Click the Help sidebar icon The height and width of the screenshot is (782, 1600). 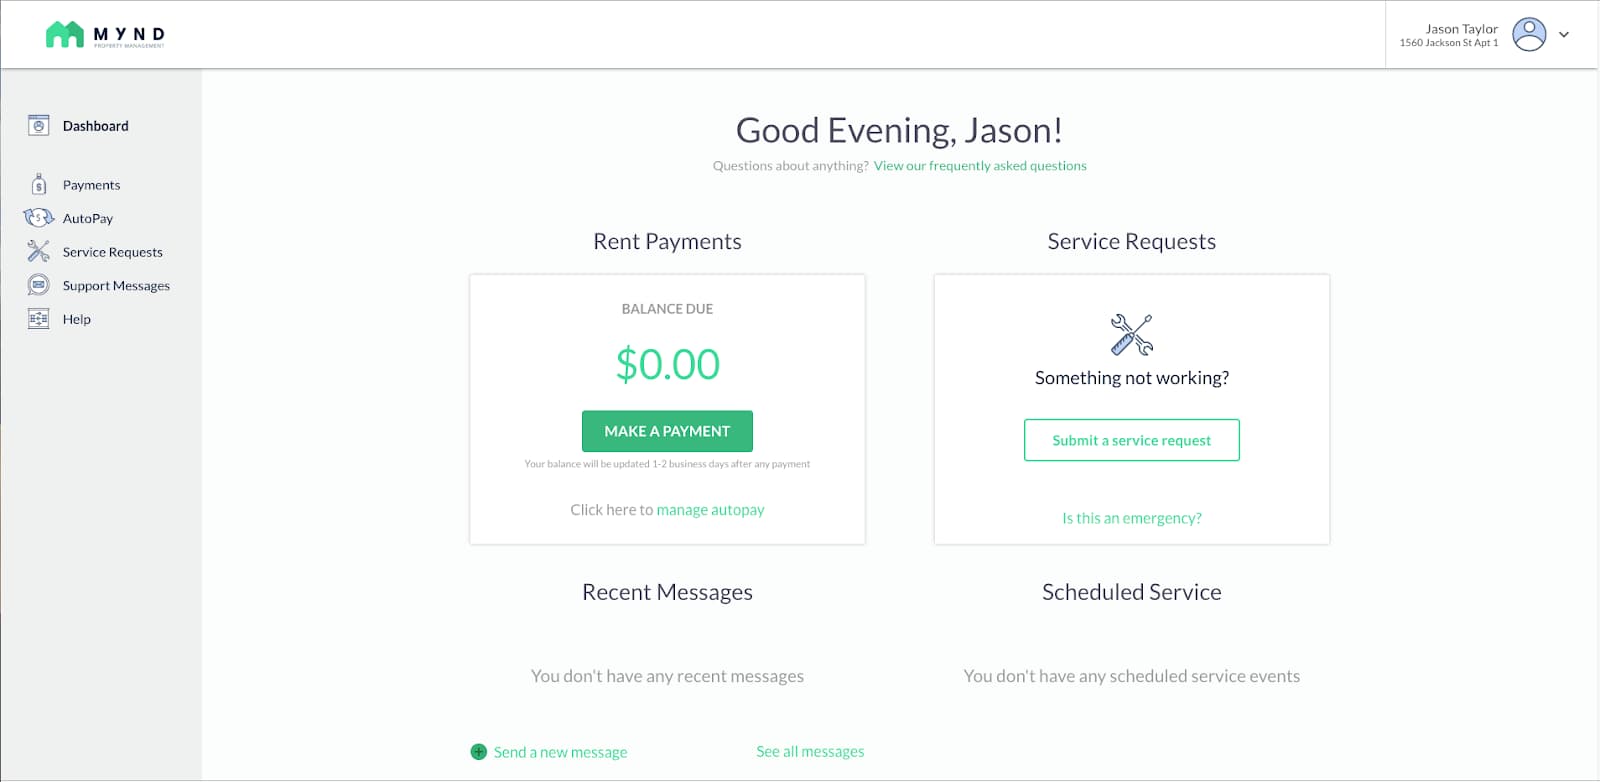click(x=38, y=319)
